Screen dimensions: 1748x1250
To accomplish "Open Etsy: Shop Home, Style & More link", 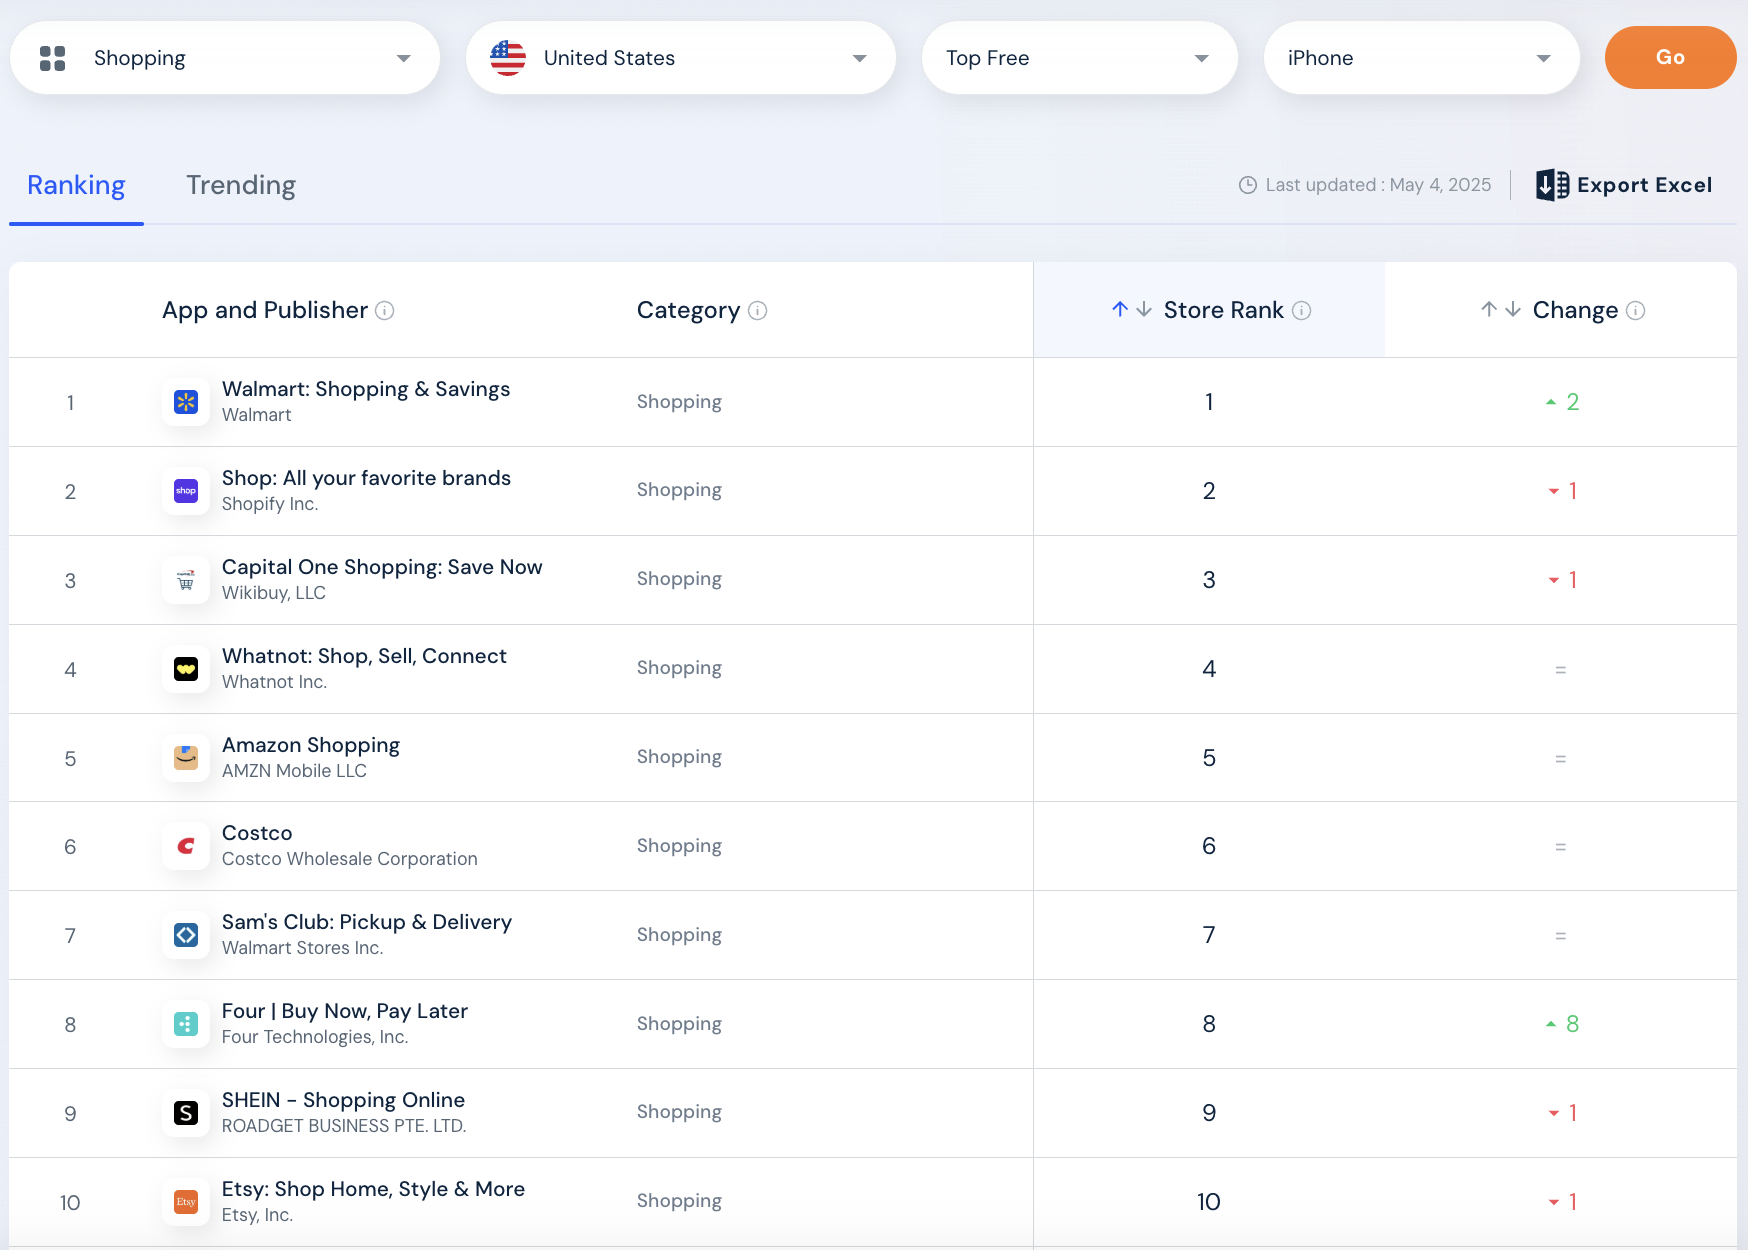I will tap(373, 1189).
